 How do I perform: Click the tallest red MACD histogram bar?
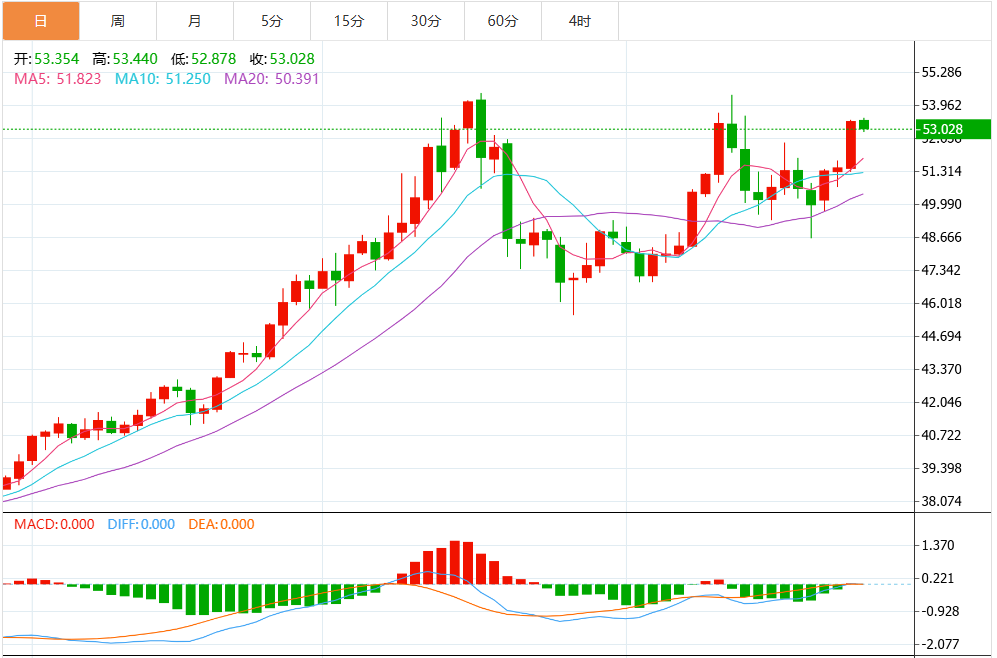click(x=455, y=563)
